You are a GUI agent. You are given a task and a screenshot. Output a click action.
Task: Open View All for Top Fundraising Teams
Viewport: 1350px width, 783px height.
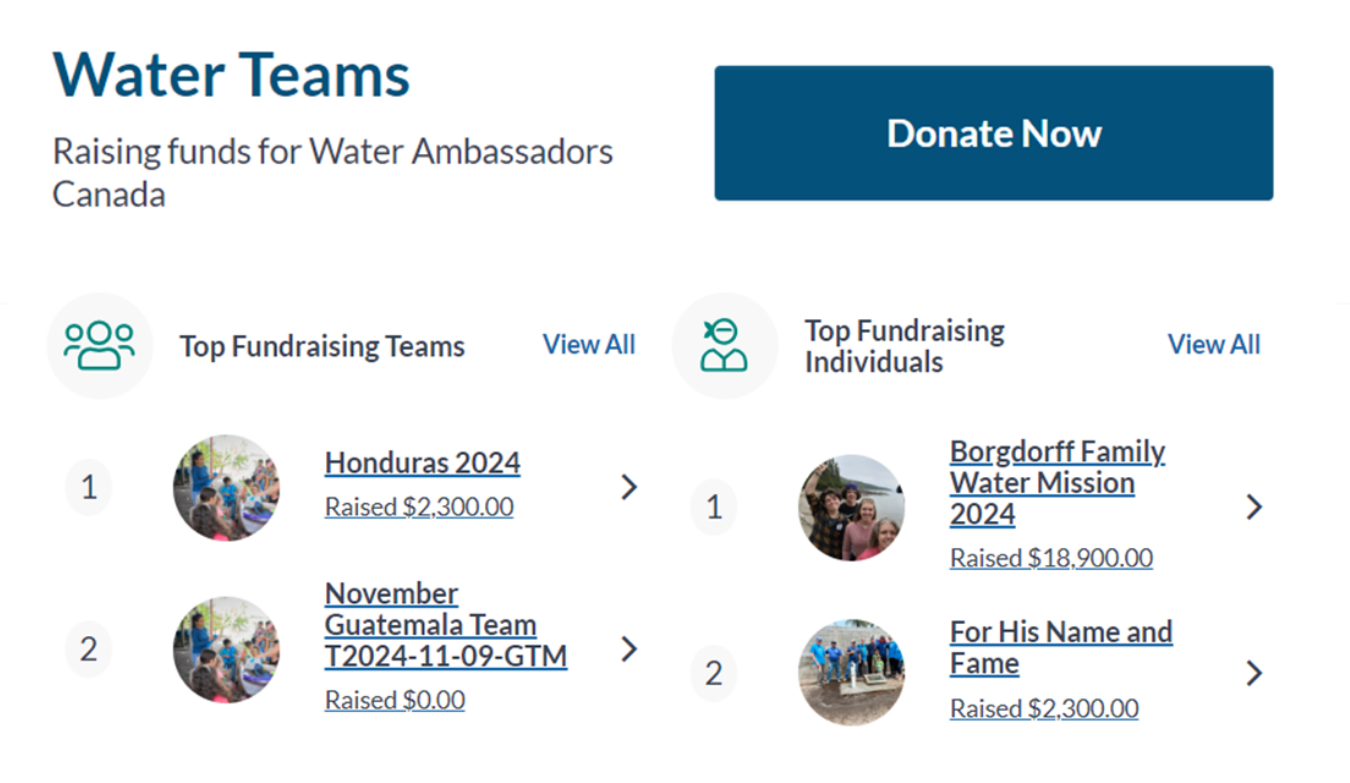point(588,345)
